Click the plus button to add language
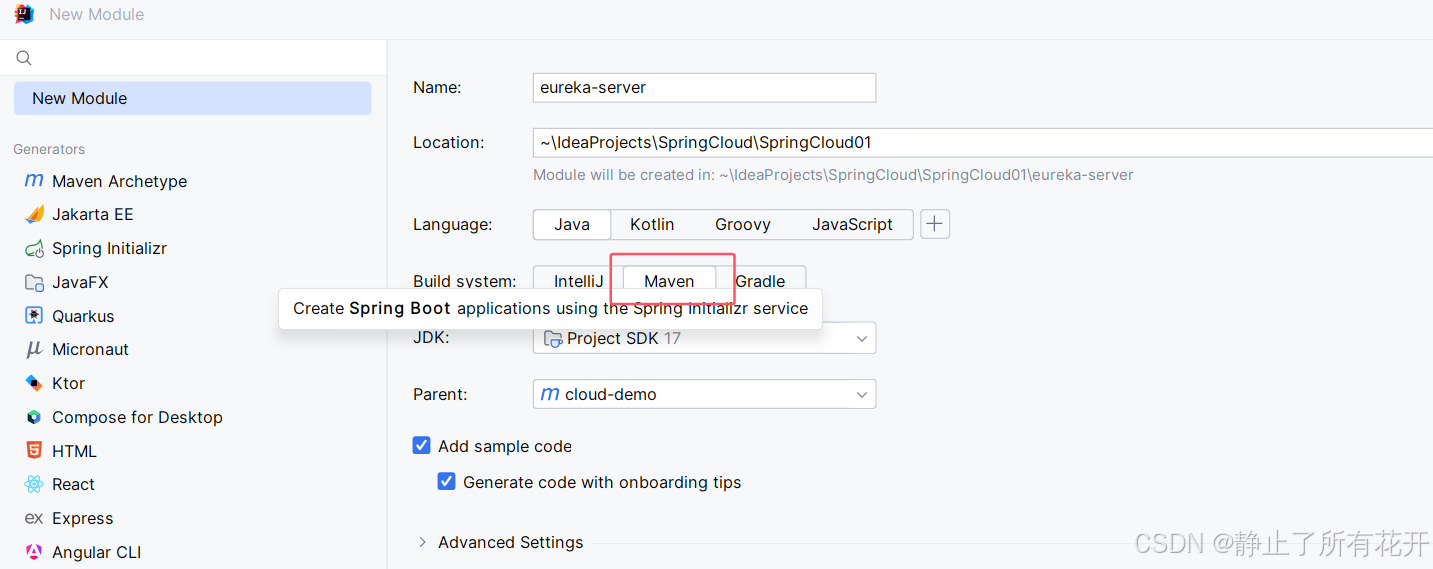This screenshot has width=1433, height=569. pyautogui.click(x=935, y=224)
